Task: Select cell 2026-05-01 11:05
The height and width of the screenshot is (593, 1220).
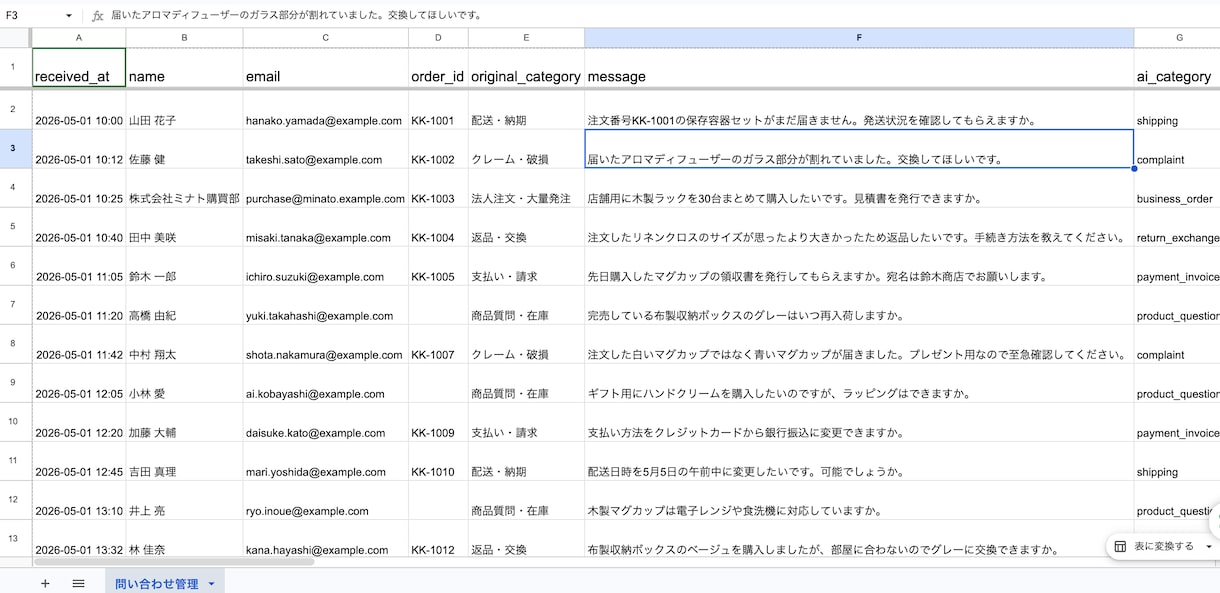Action: pos(79,266)
